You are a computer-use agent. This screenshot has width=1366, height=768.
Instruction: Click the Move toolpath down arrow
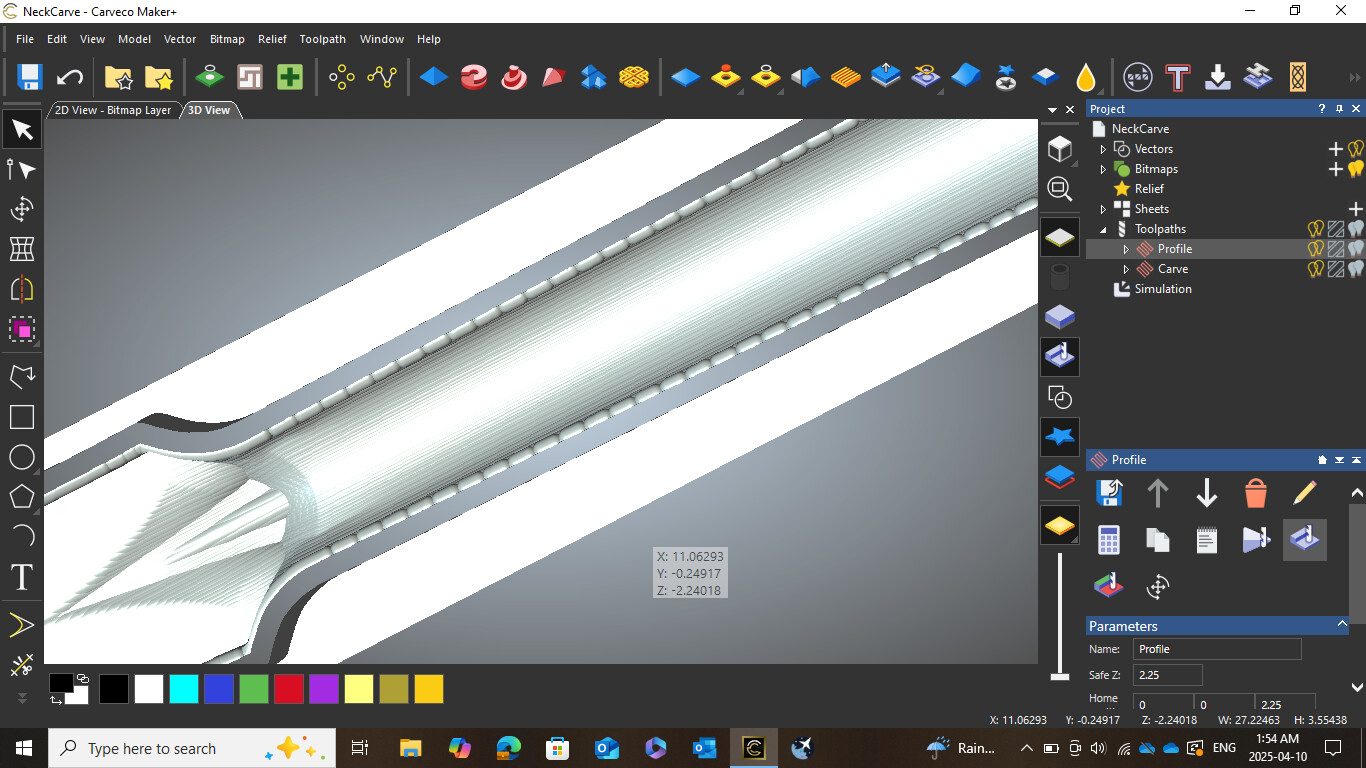[x=1207, y=492]
